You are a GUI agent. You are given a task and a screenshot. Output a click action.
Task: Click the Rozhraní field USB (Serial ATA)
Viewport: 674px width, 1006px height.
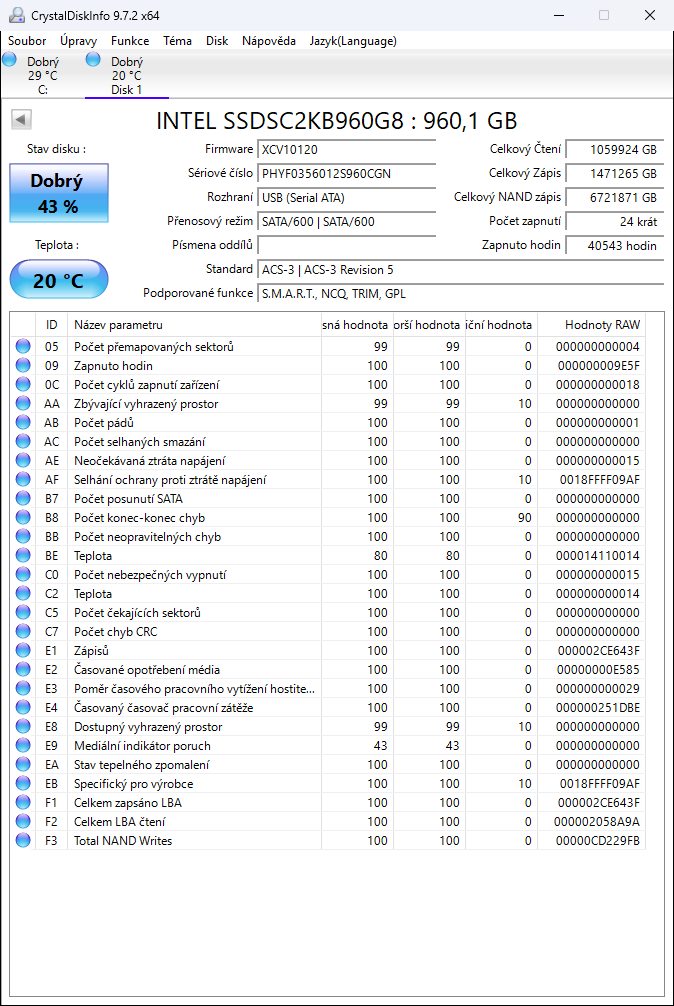click(x=346, y=198)
